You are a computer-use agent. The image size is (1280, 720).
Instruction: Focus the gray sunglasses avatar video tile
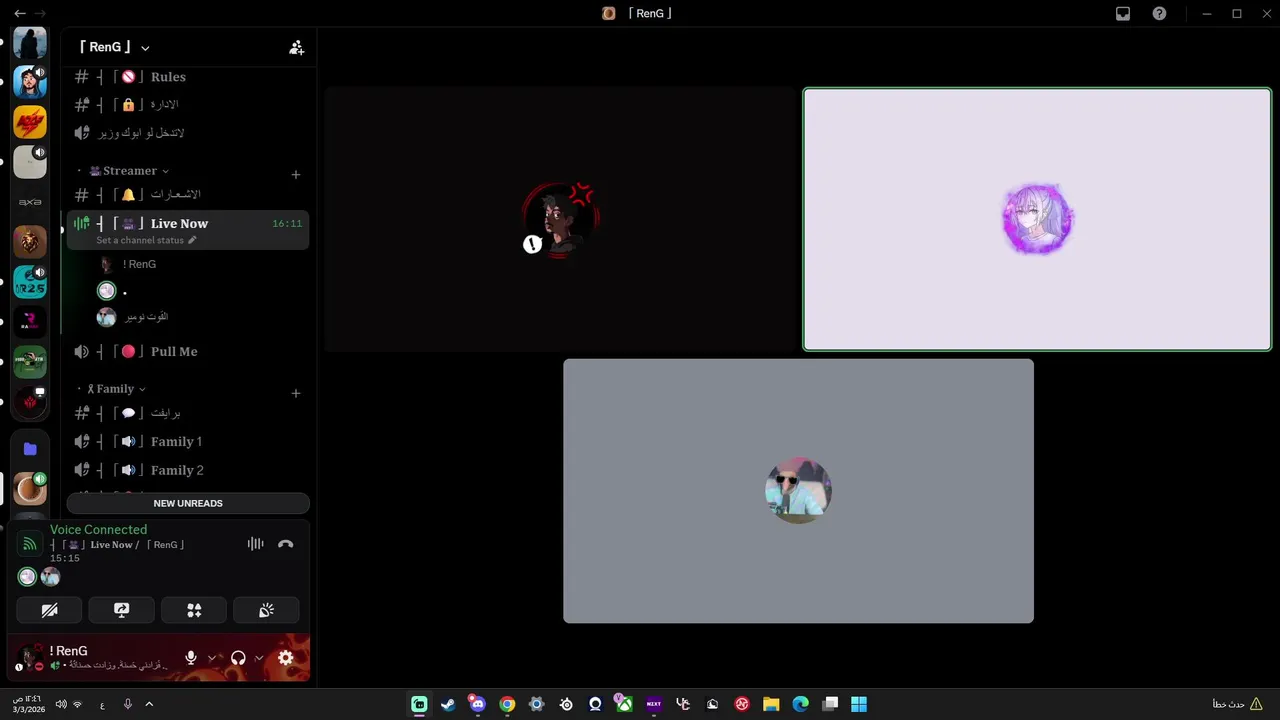click(798, 491)
